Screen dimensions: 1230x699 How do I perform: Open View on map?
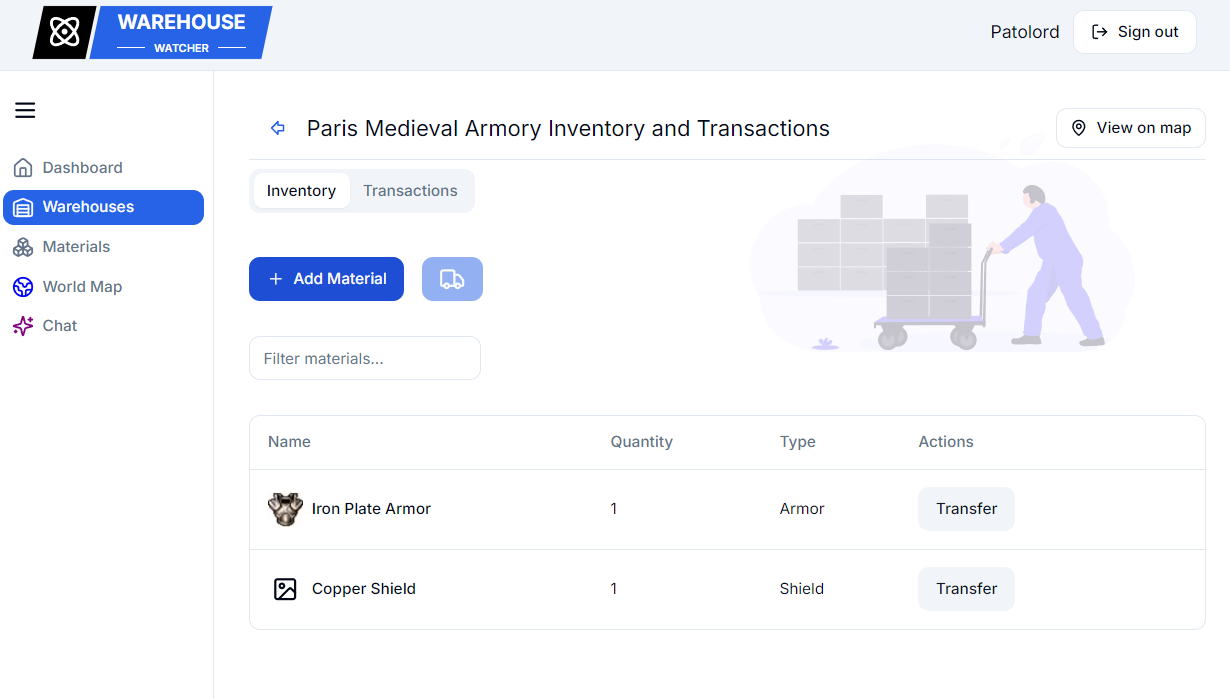pyautogui.click(x=1130, y=128)
